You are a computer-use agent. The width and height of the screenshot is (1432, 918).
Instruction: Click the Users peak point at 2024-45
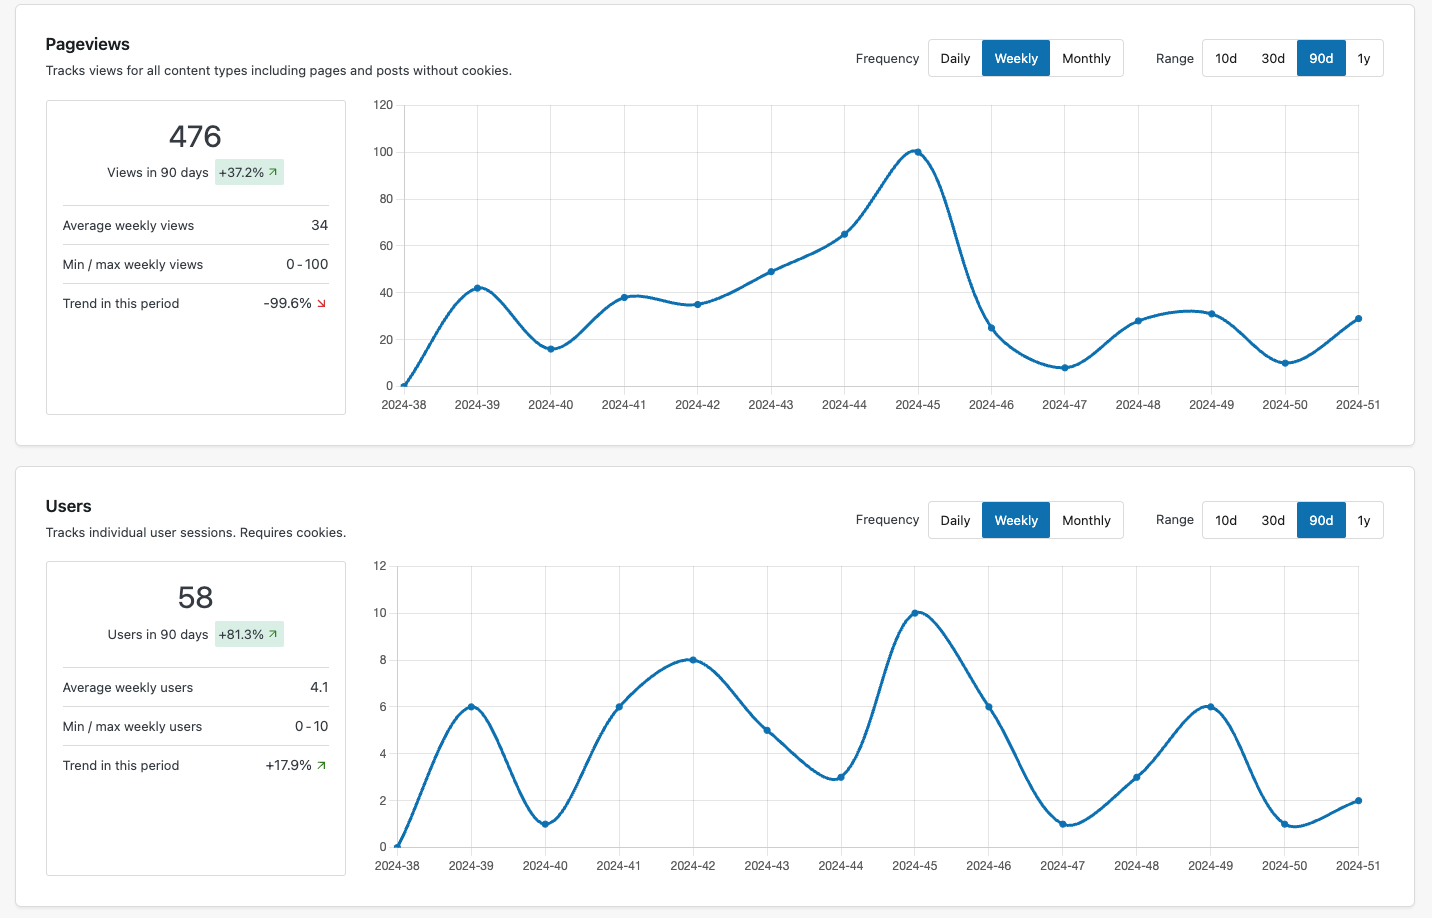click(x=915, y=613)
